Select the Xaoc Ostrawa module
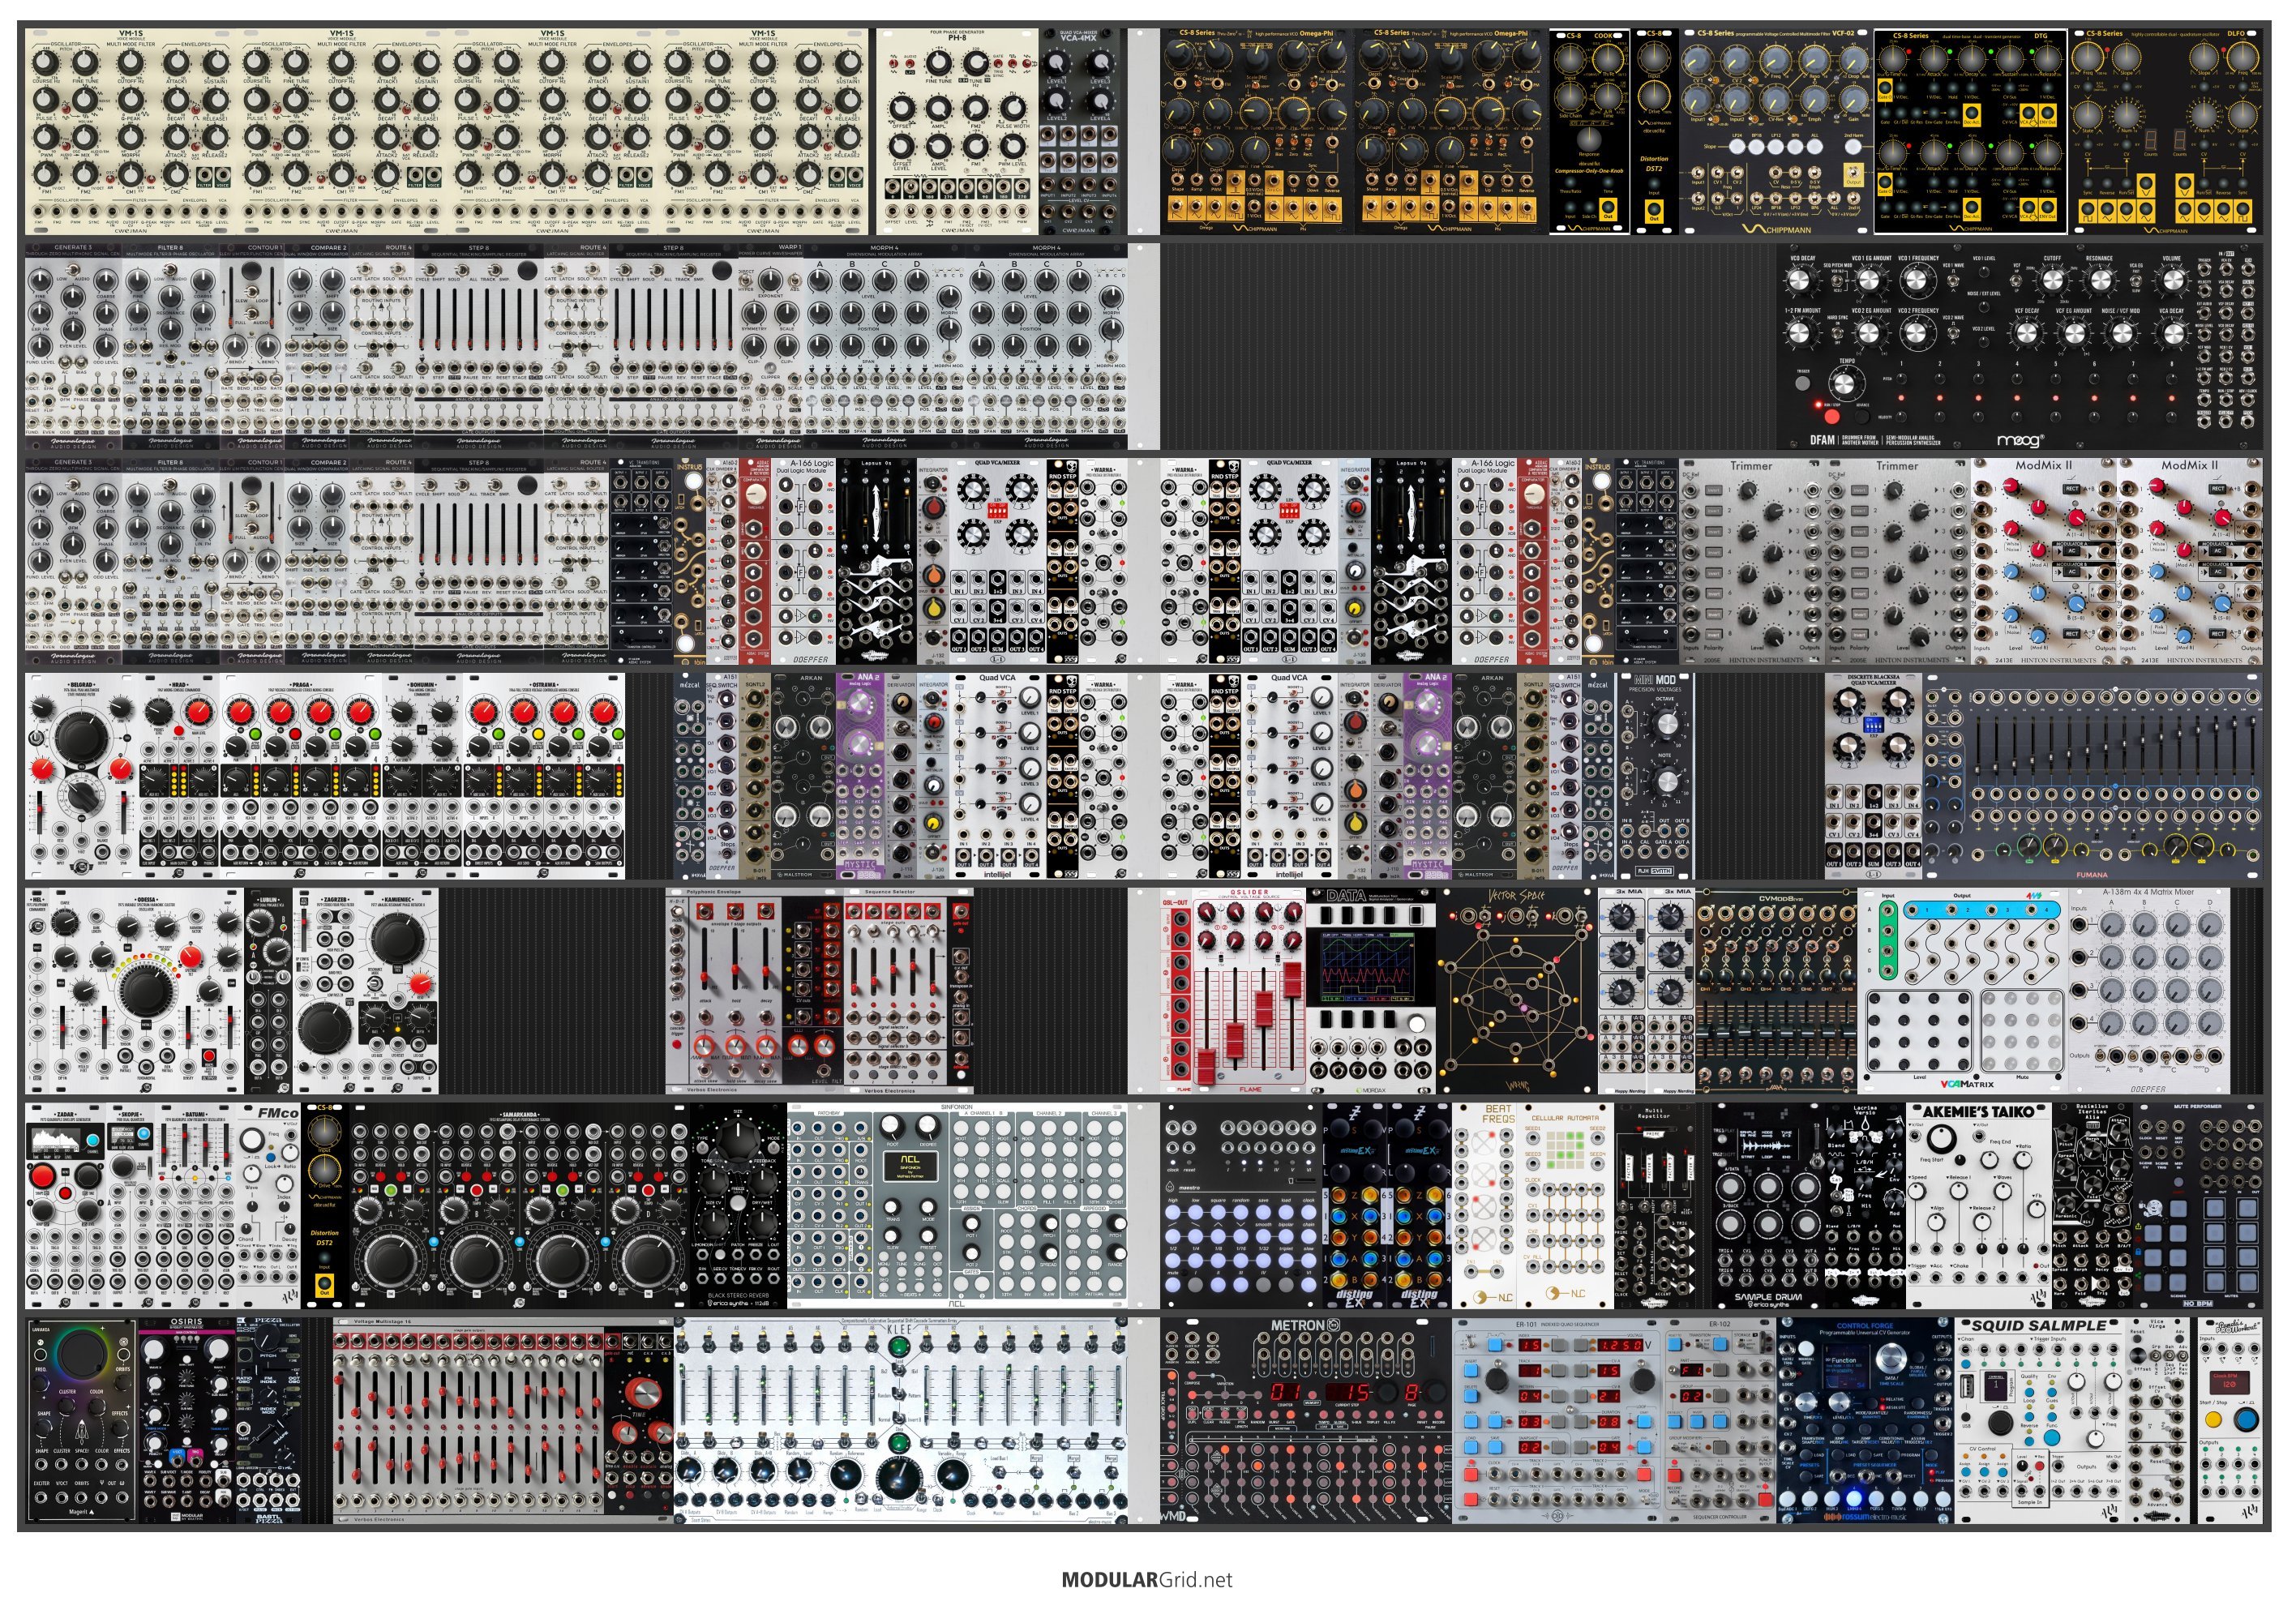 pyautogui.click(x=544, y=776)
